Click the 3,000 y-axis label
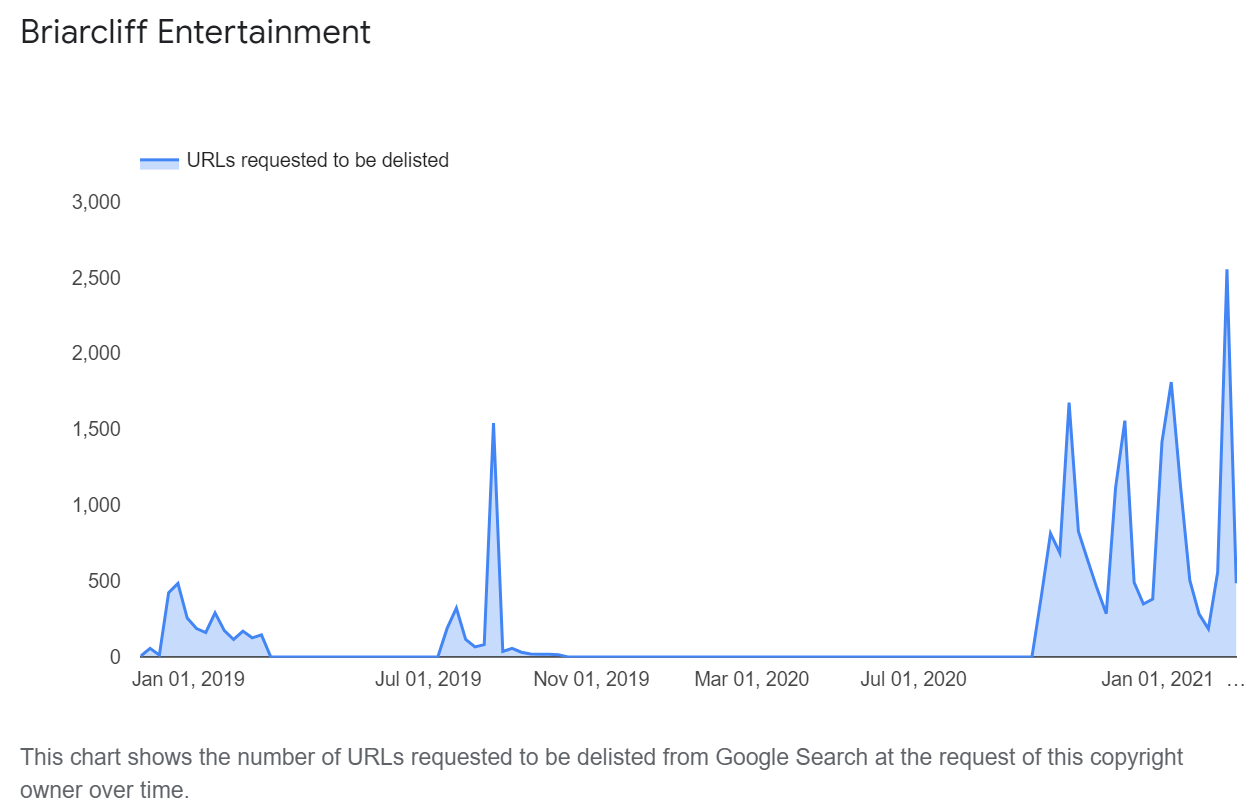1253x810 pixels. (96, 202)
